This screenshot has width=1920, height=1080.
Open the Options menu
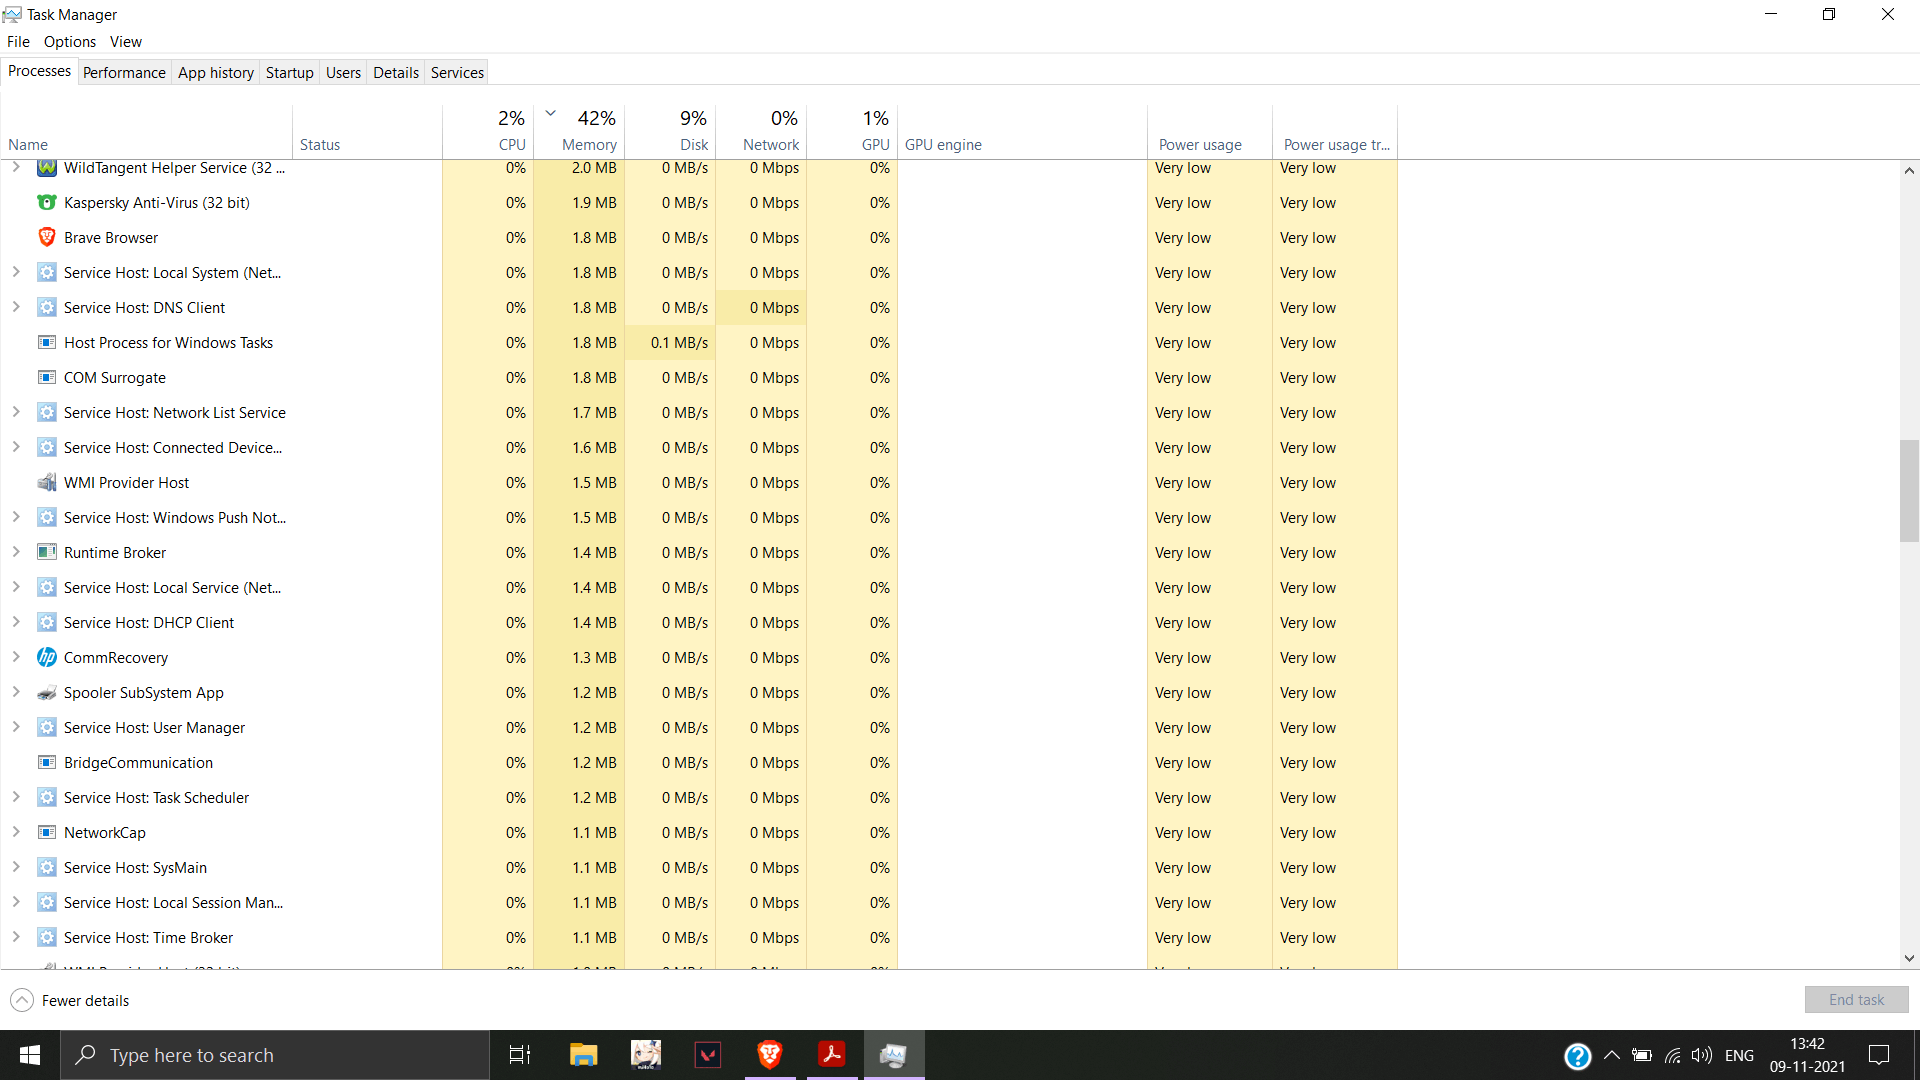click(x=69, y=42)
